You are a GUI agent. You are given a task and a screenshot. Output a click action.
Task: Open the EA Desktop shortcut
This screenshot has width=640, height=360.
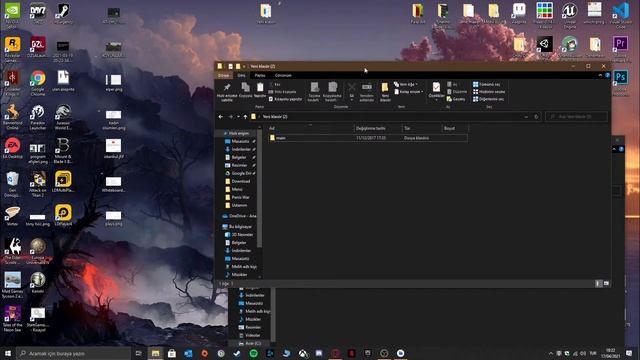pos(13,148)
